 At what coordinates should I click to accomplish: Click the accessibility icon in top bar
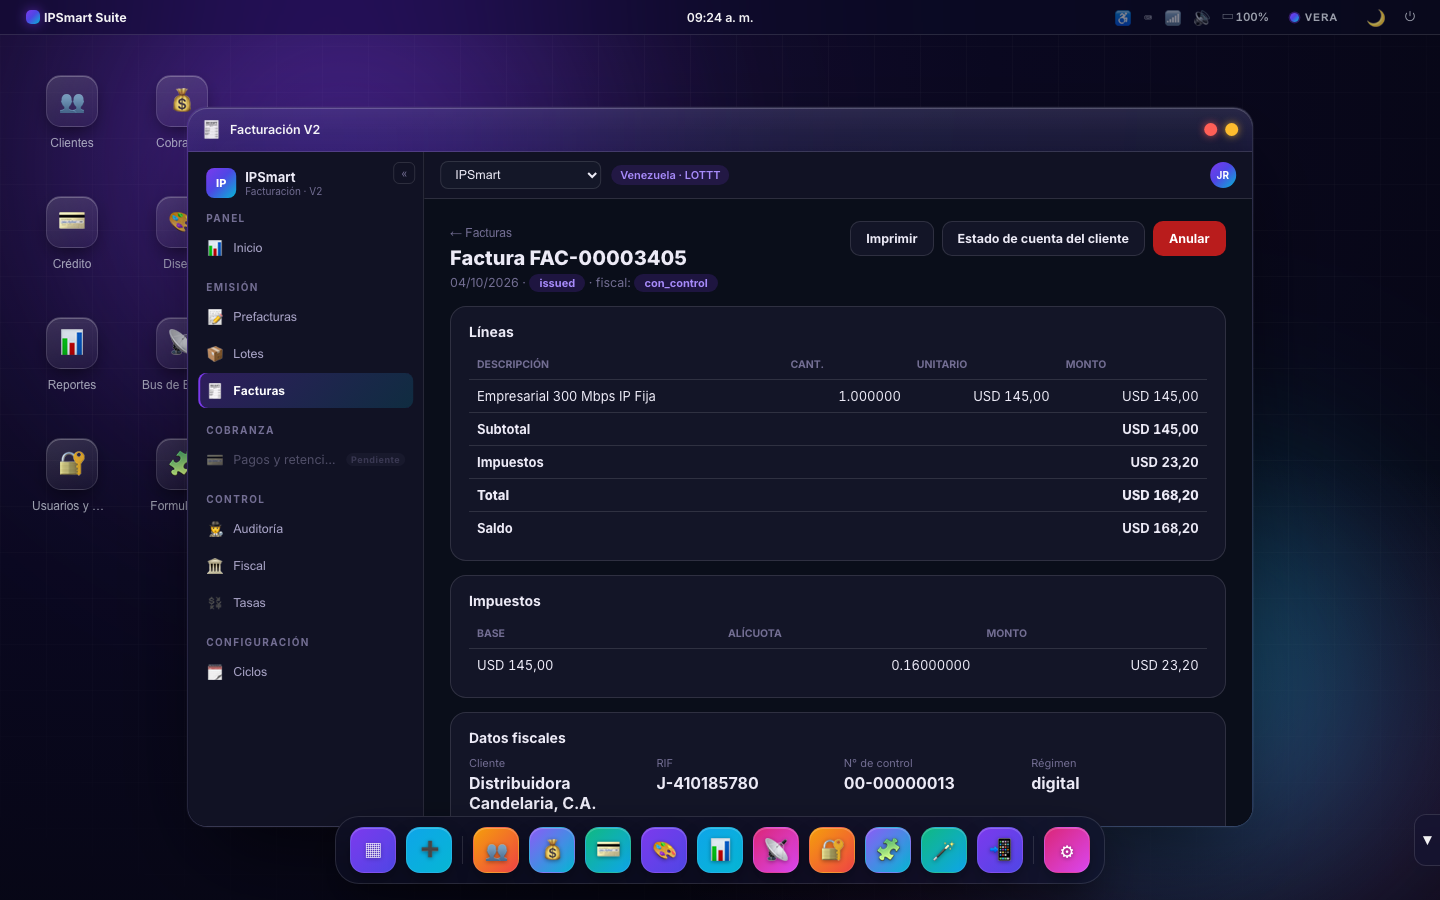(1123, 17)
